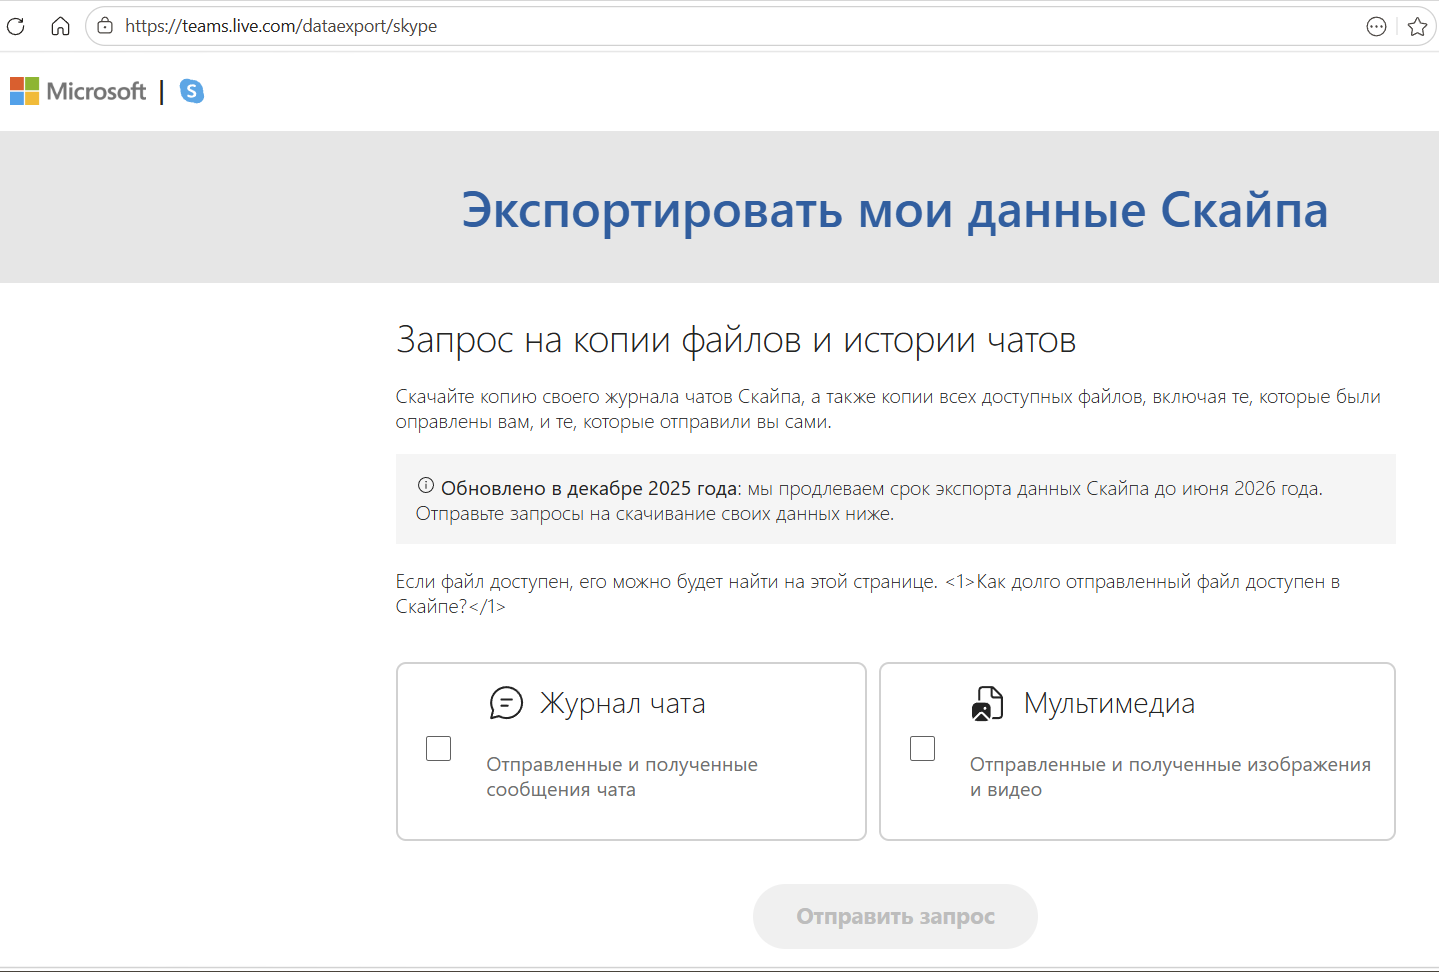This screenshot has width=1439, height=972.
Task: Click 'Отправленные и полученные сообщения чата' description
Action: (x=622, y=777)
